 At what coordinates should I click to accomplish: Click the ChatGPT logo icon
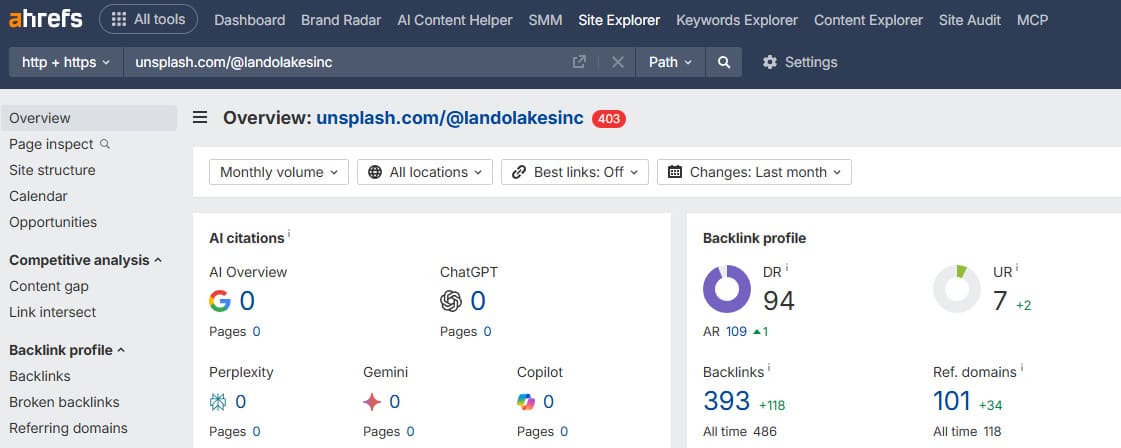click(451, 301)
